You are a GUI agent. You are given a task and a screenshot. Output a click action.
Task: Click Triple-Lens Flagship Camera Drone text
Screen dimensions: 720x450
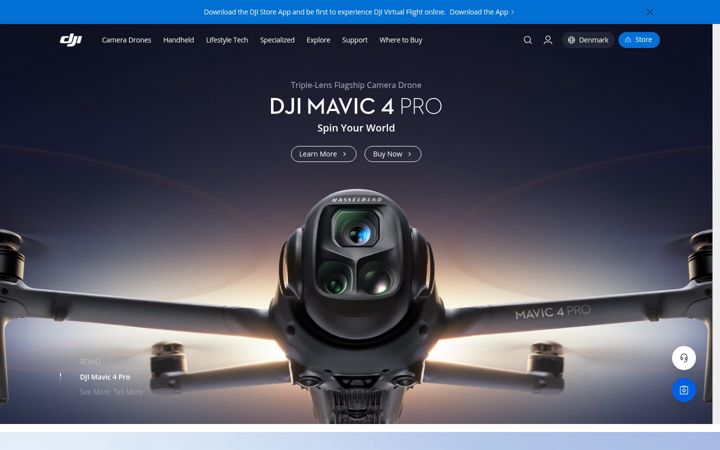(356, 85)
